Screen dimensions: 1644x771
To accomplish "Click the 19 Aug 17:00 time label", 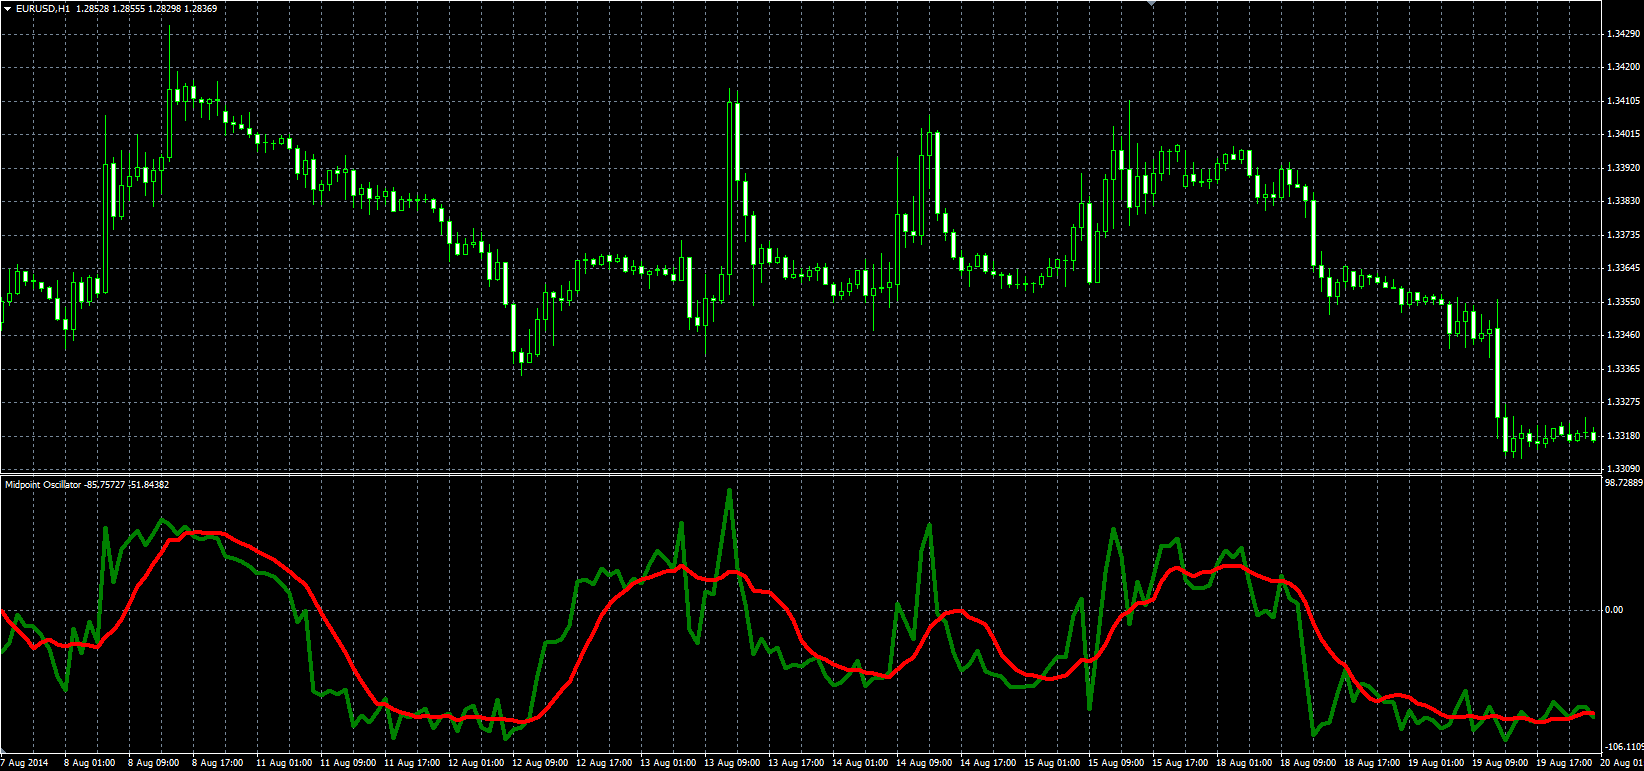I will [1564, 763].
